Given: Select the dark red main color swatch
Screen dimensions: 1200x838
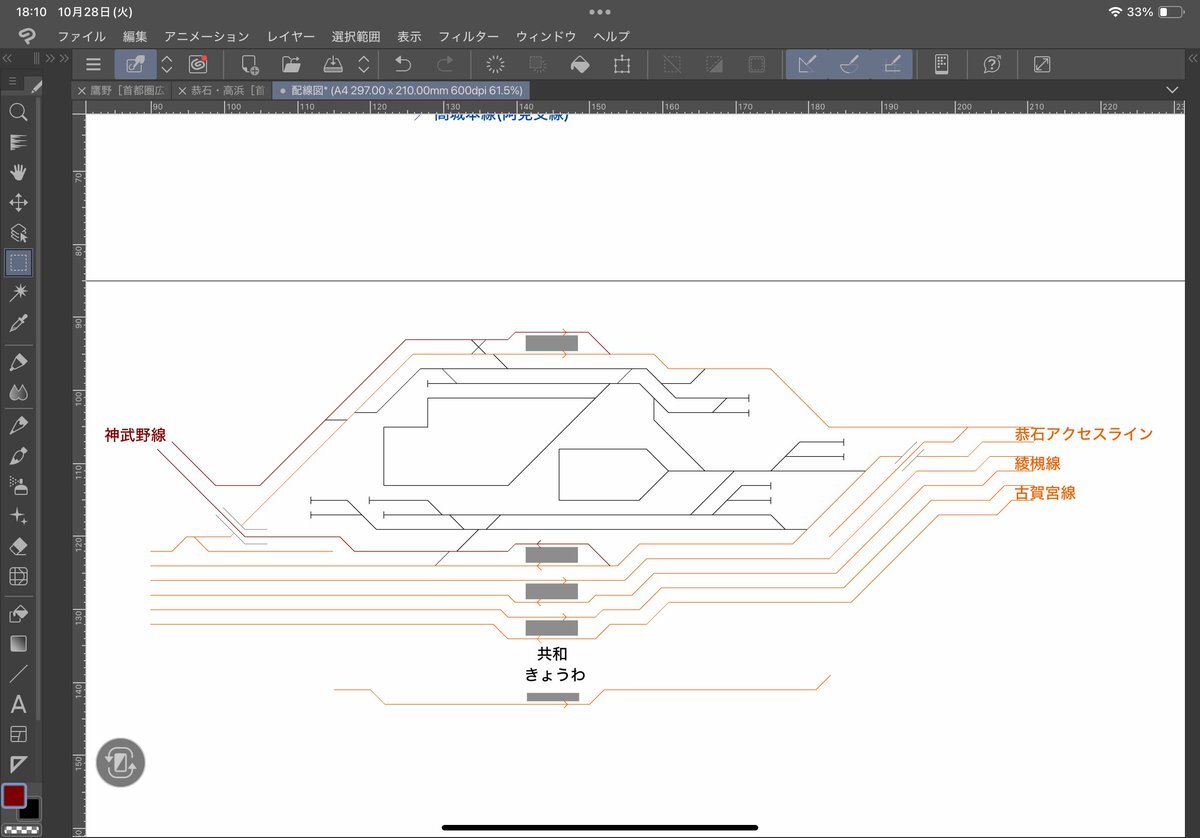Looking at the screenshot, I should (14, 796).
